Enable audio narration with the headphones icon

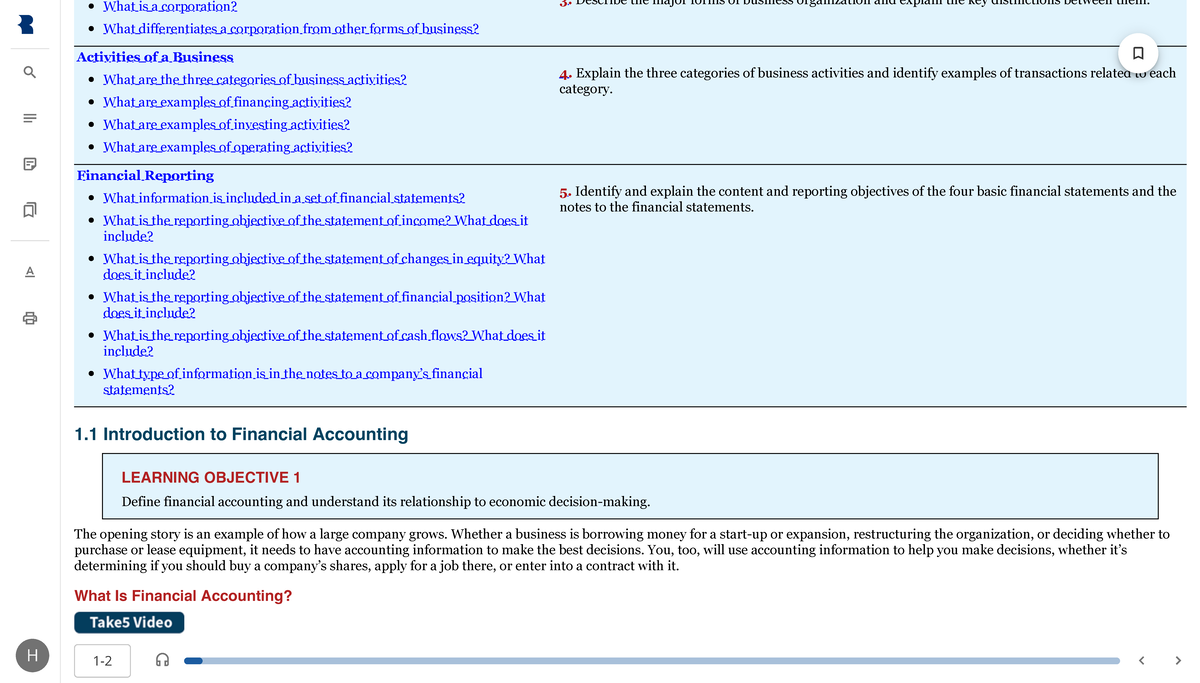pos(162,658)
